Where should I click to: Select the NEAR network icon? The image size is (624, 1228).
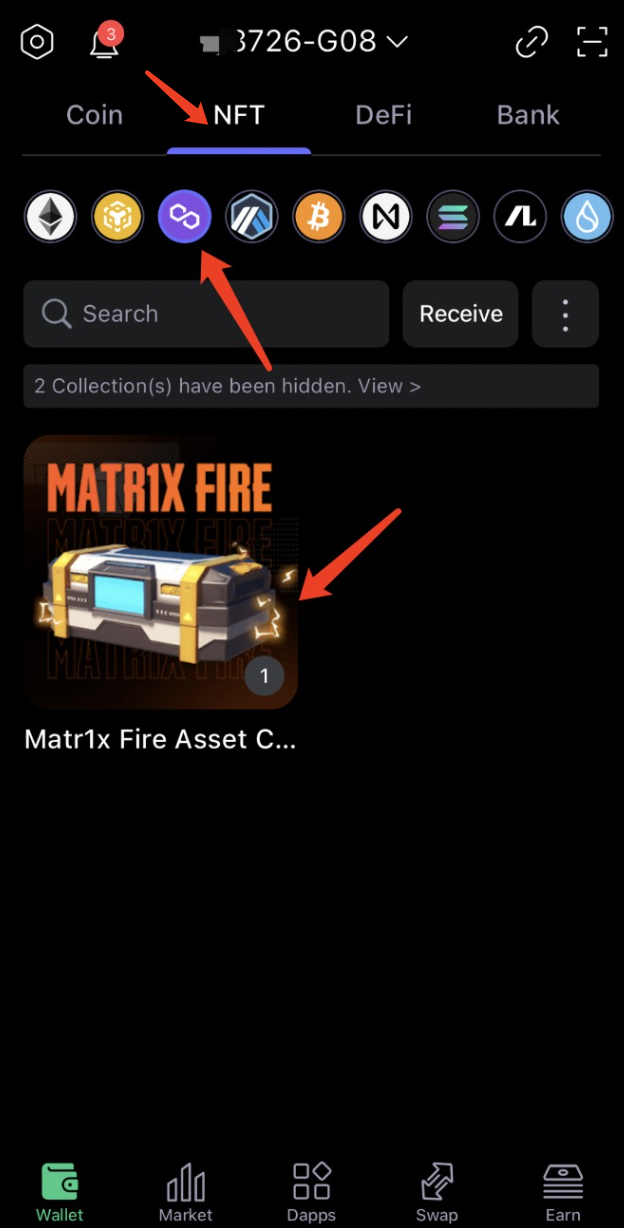[x=386, y=217]
